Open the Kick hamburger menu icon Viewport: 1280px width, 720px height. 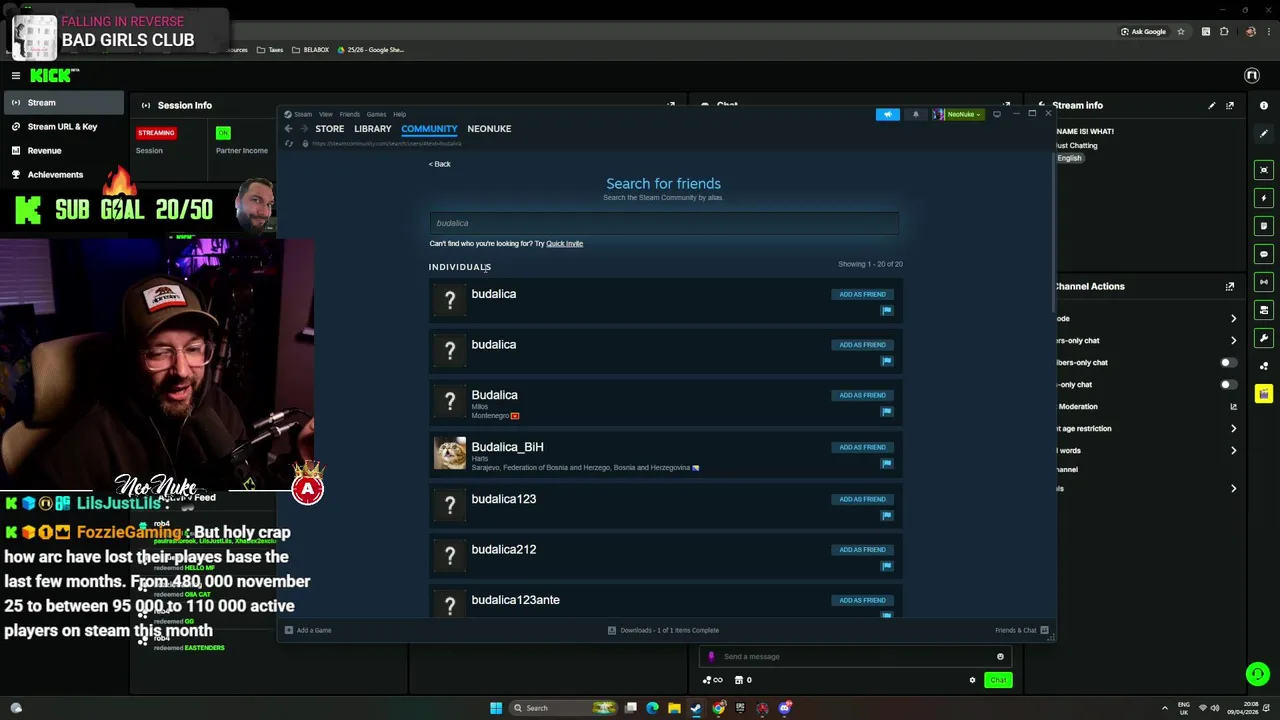click(x=15, y=76)
